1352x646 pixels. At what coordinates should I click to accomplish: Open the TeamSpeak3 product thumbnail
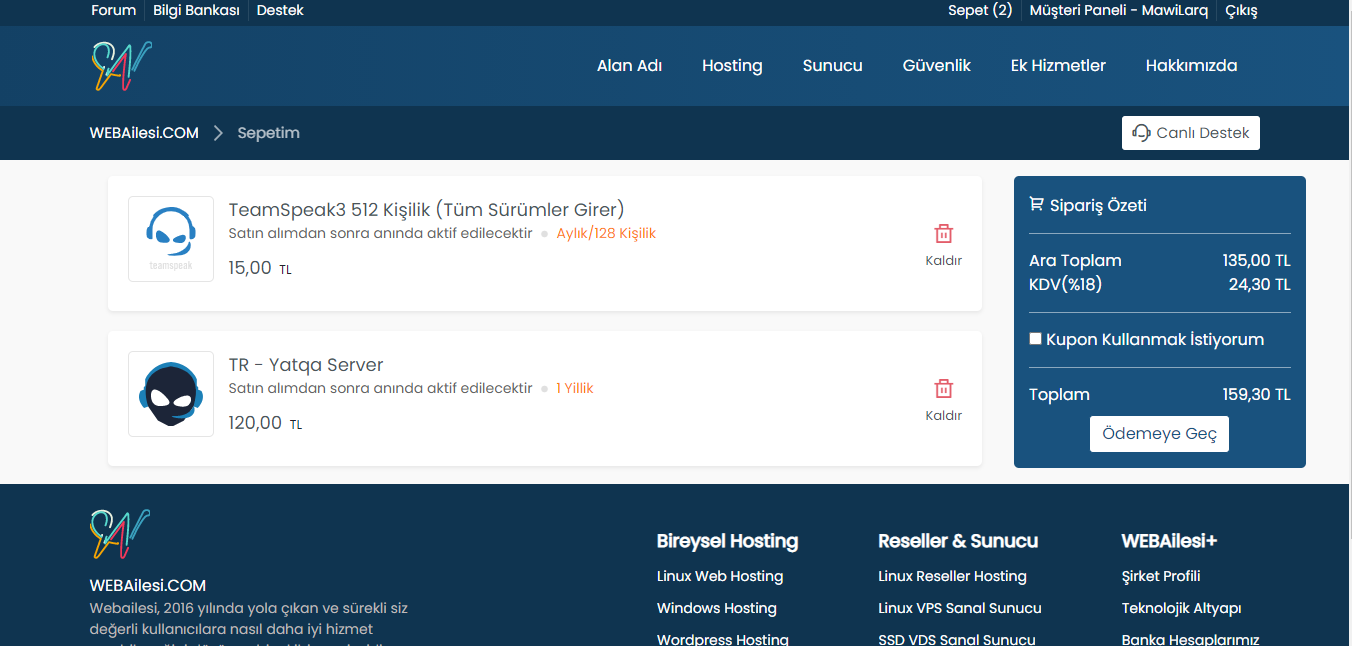(171, 239)
